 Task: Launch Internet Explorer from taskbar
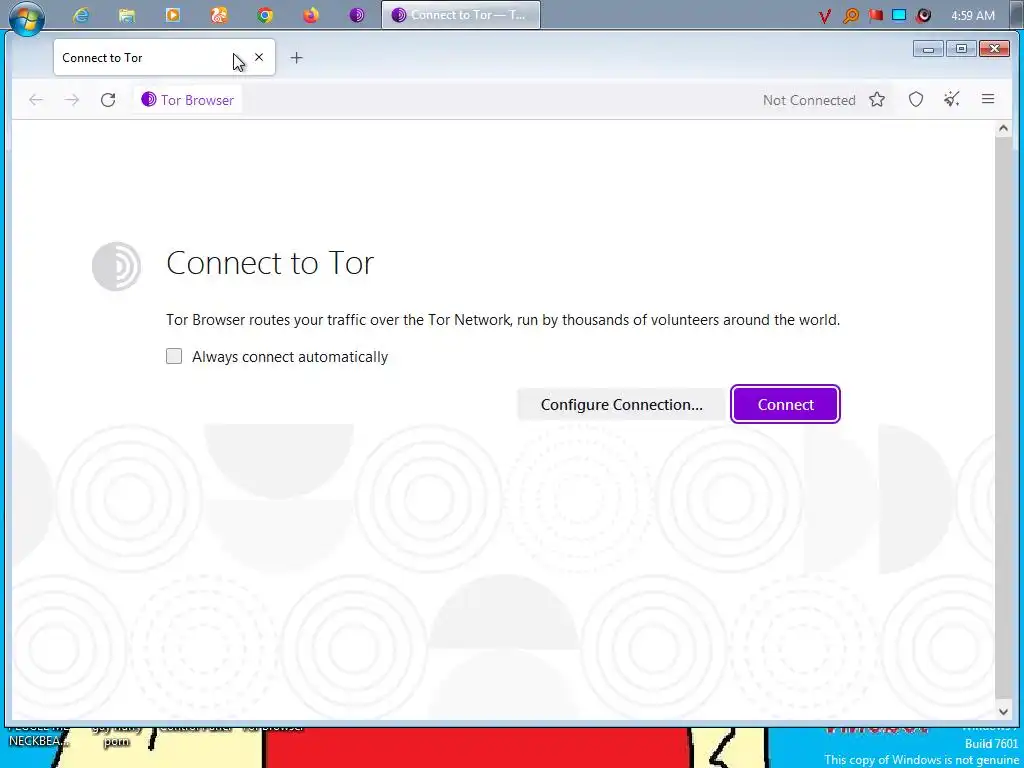pos(81,15)
